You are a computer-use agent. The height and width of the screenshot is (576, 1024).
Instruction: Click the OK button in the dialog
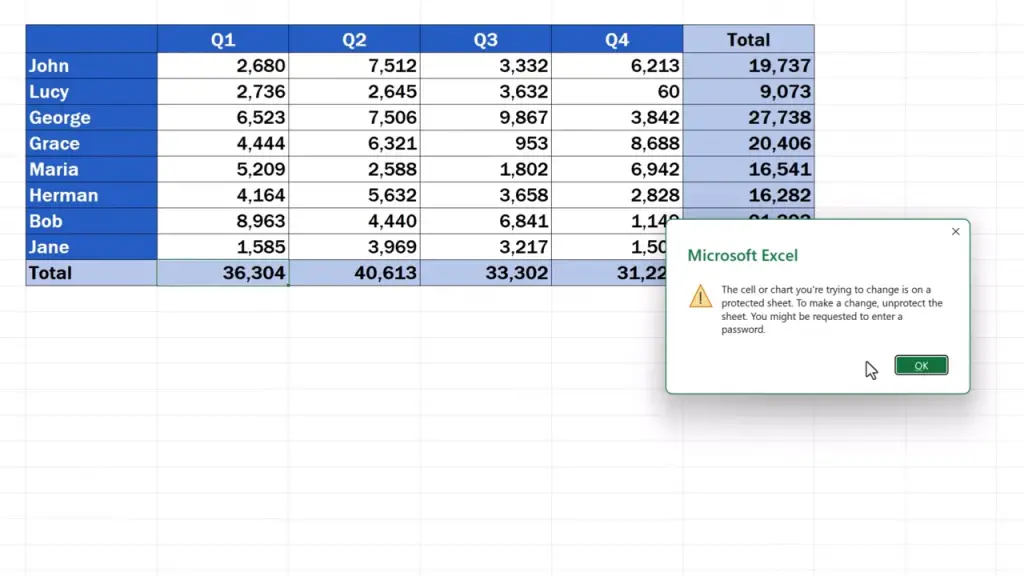[x=921, y=366]
